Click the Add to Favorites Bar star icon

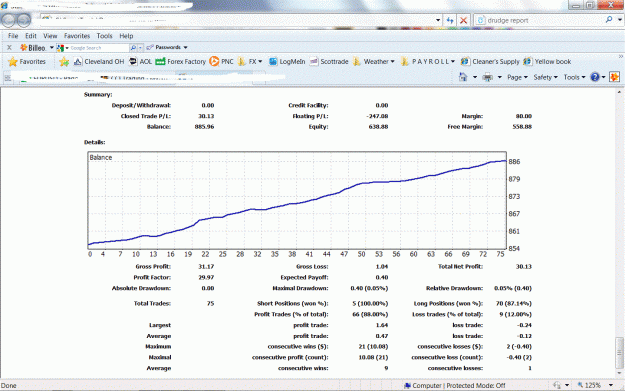(x=64, y=62)
